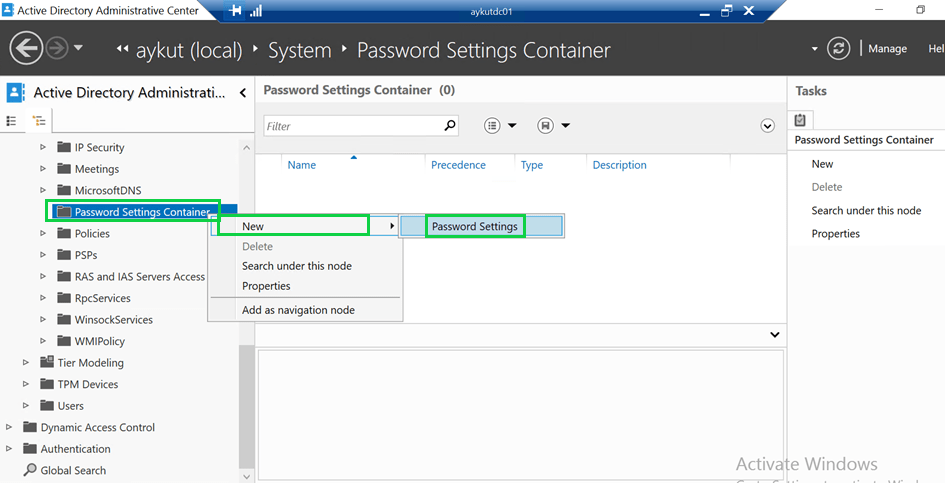Select Password Settings in the submenu
Image resolution: width=945 pixels, height=483 pixels.
tap(474, 227)
